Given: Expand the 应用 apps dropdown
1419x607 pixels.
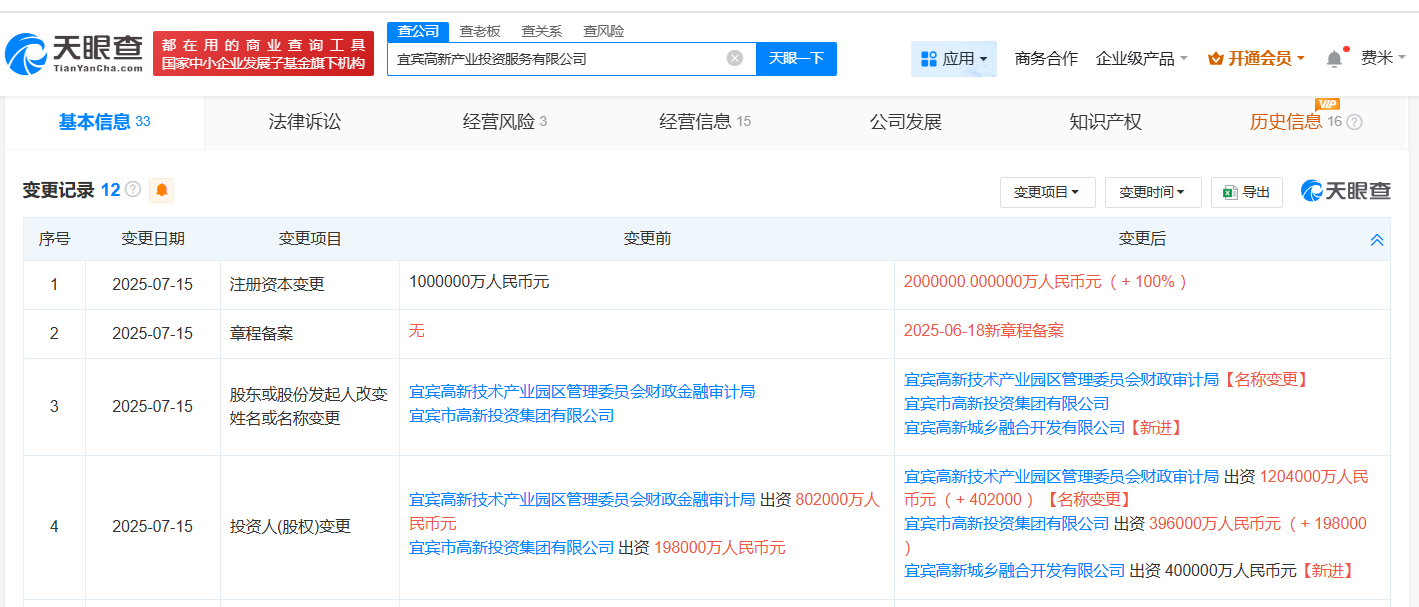Looking at the screenshot, I should [953, 59].
